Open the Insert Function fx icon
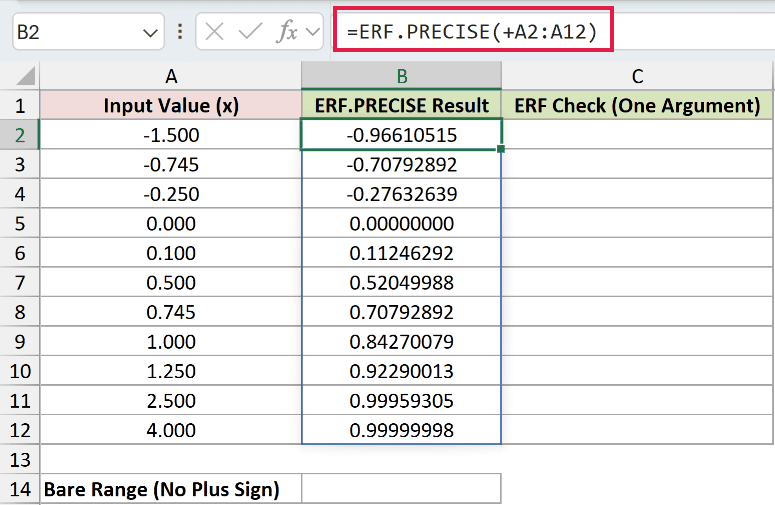The width and height of the screenshot is (775, 505). coord(287,32)
